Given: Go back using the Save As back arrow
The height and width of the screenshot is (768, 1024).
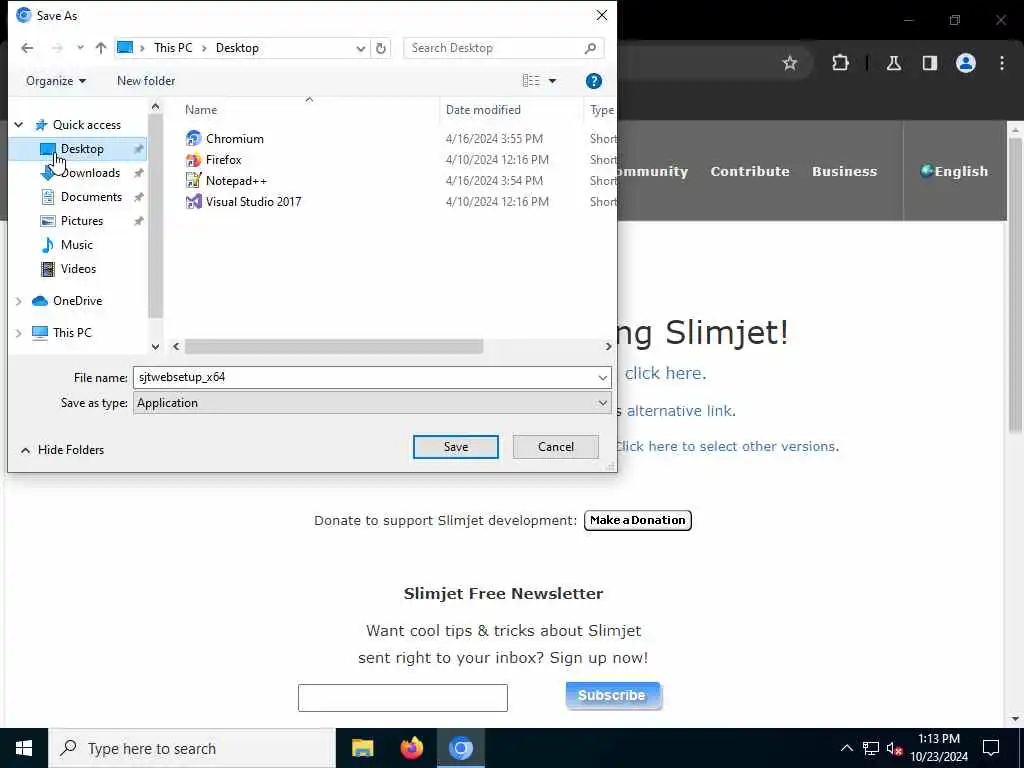Looking at the screenshot, I should tap(27, 48).
